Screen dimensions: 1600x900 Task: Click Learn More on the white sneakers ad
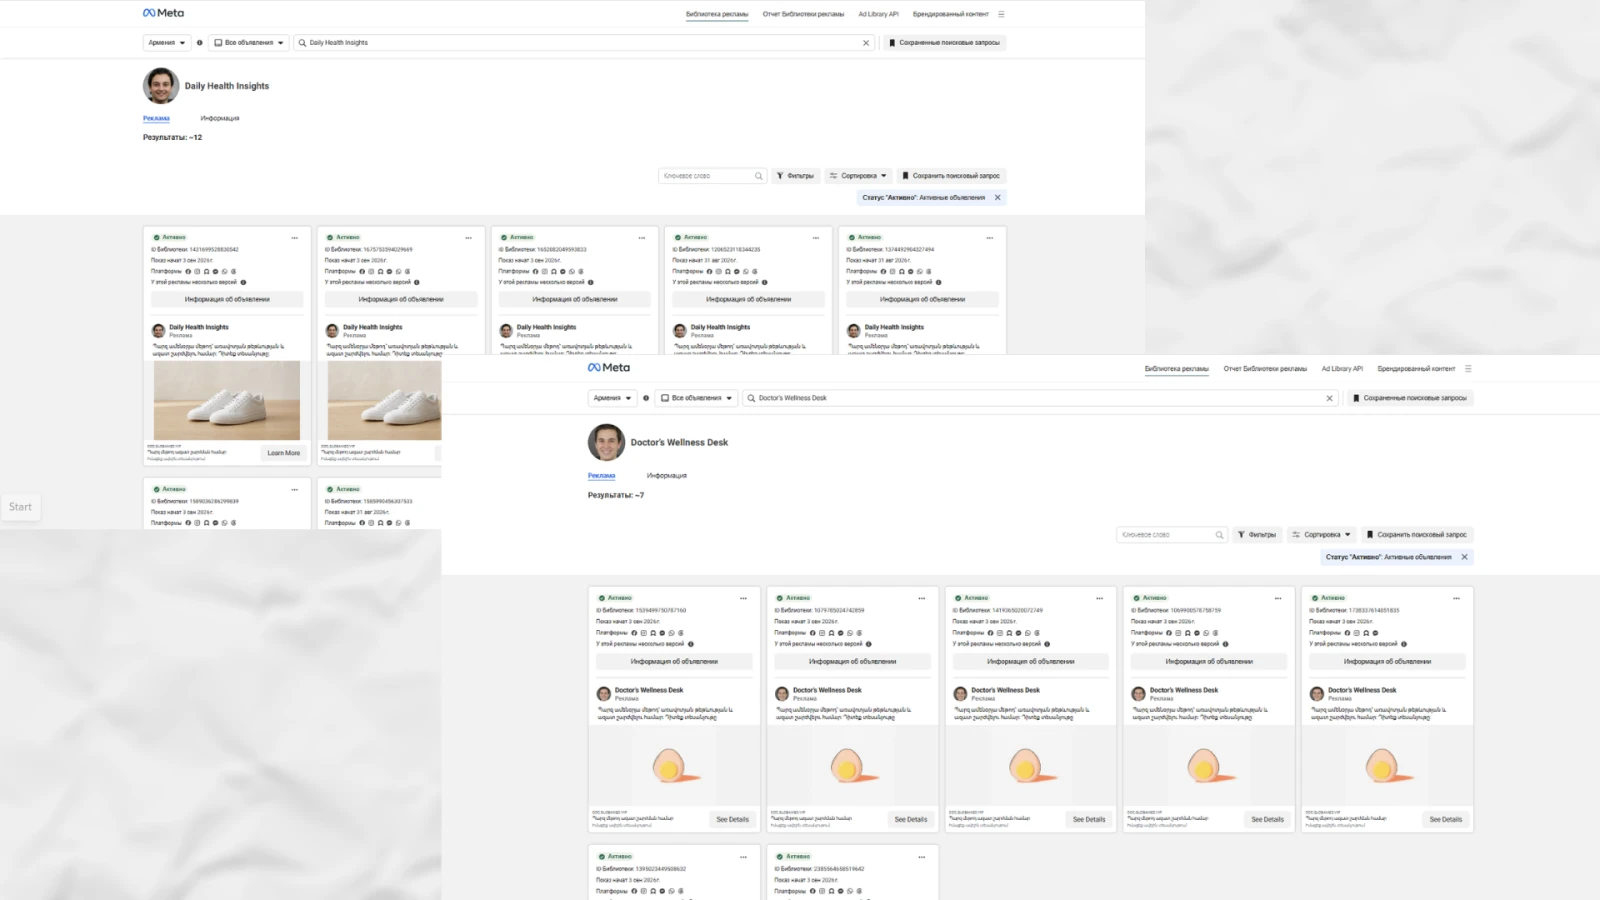click(283, 453)
